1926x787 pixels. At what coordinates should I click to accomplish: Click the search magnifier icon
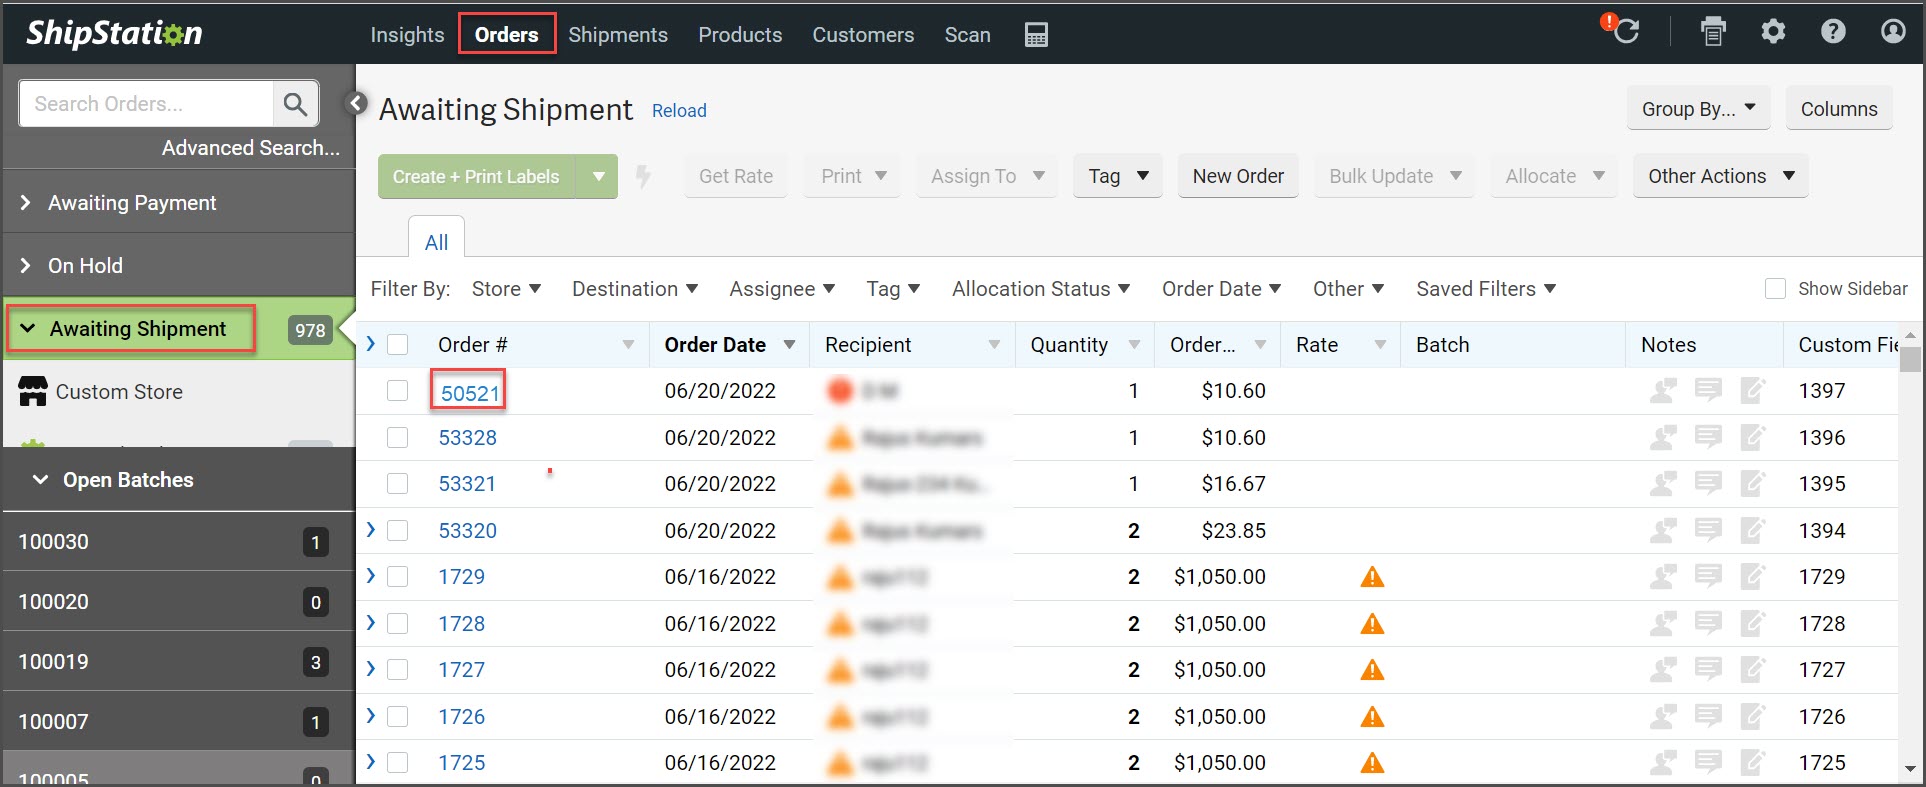click(x=295, y=104)
